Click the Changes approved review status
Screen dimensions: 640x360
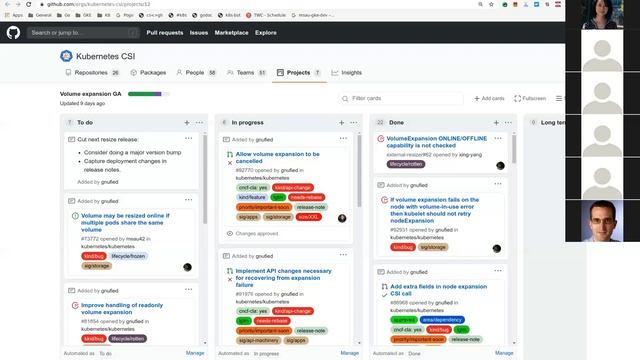(252, 233)
